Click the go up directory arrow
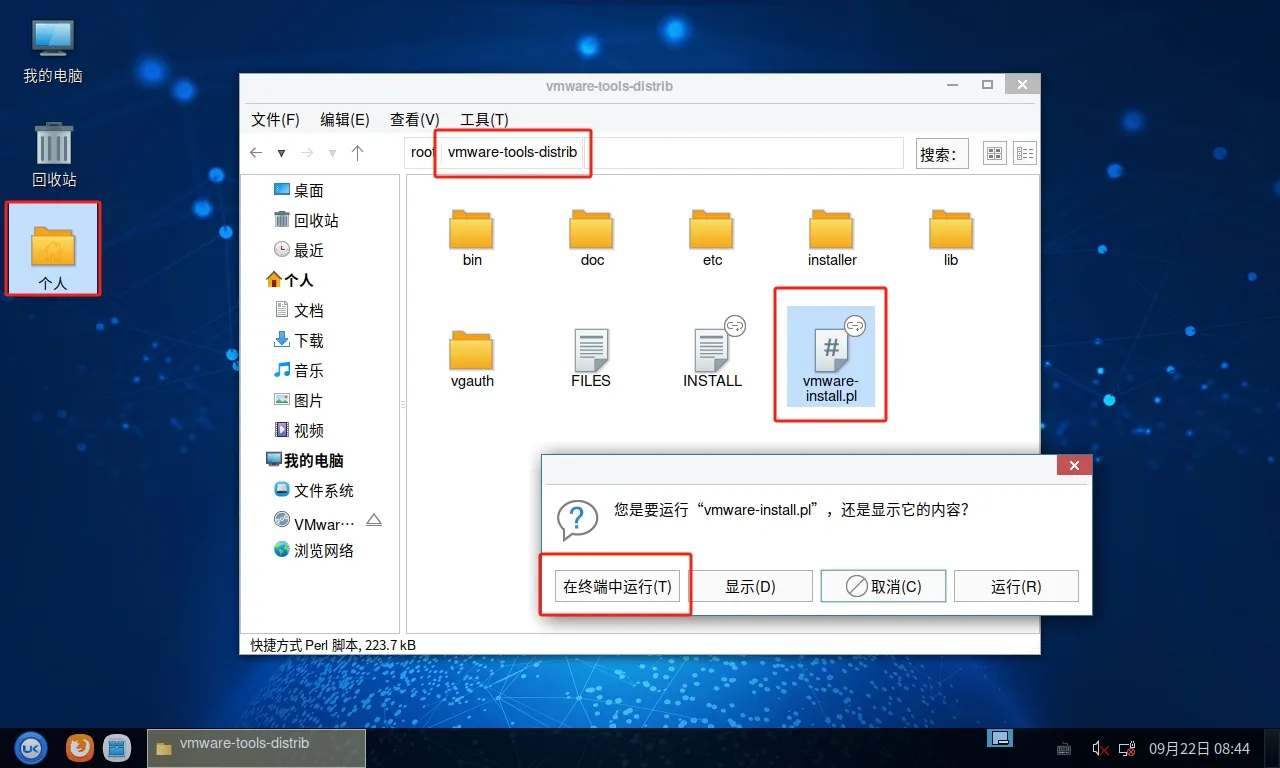This screenshot has height=768, width=1280. click(357, 153)
